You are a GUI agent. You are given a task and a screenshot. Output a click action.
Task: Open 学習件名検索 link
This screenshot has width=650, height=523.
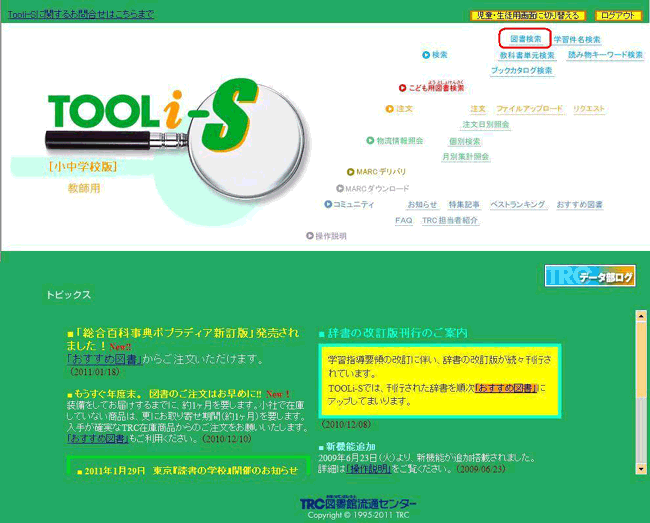(x=577, y=40)
